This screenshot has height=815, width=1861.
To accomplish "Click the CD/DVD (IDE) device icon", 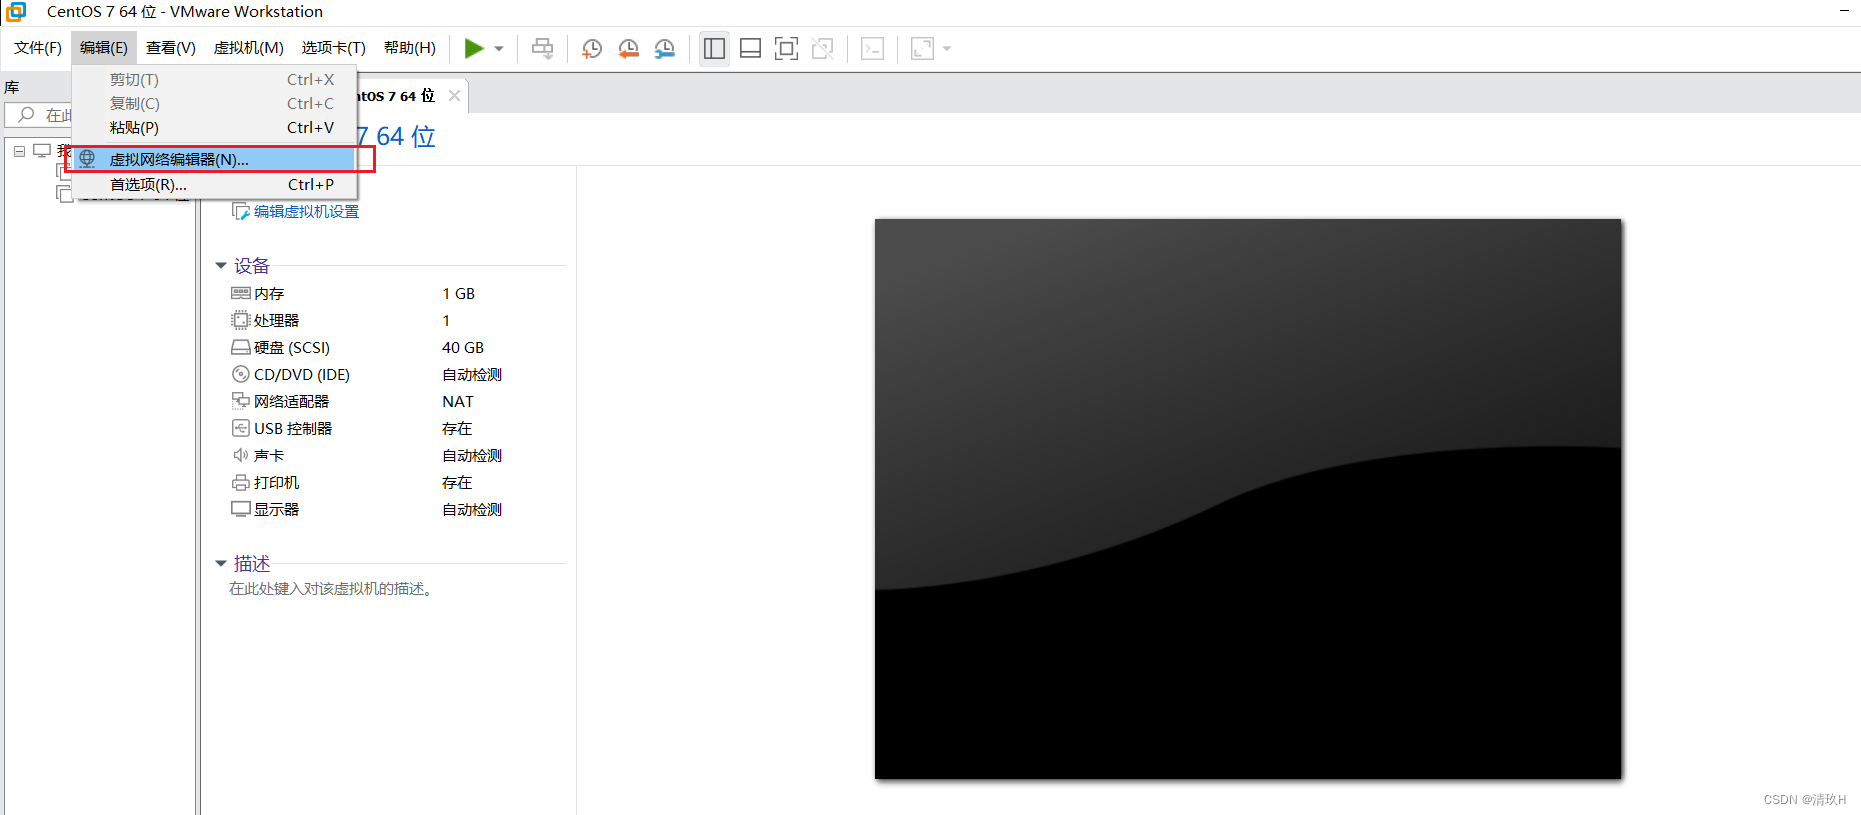I will (241, 374).
